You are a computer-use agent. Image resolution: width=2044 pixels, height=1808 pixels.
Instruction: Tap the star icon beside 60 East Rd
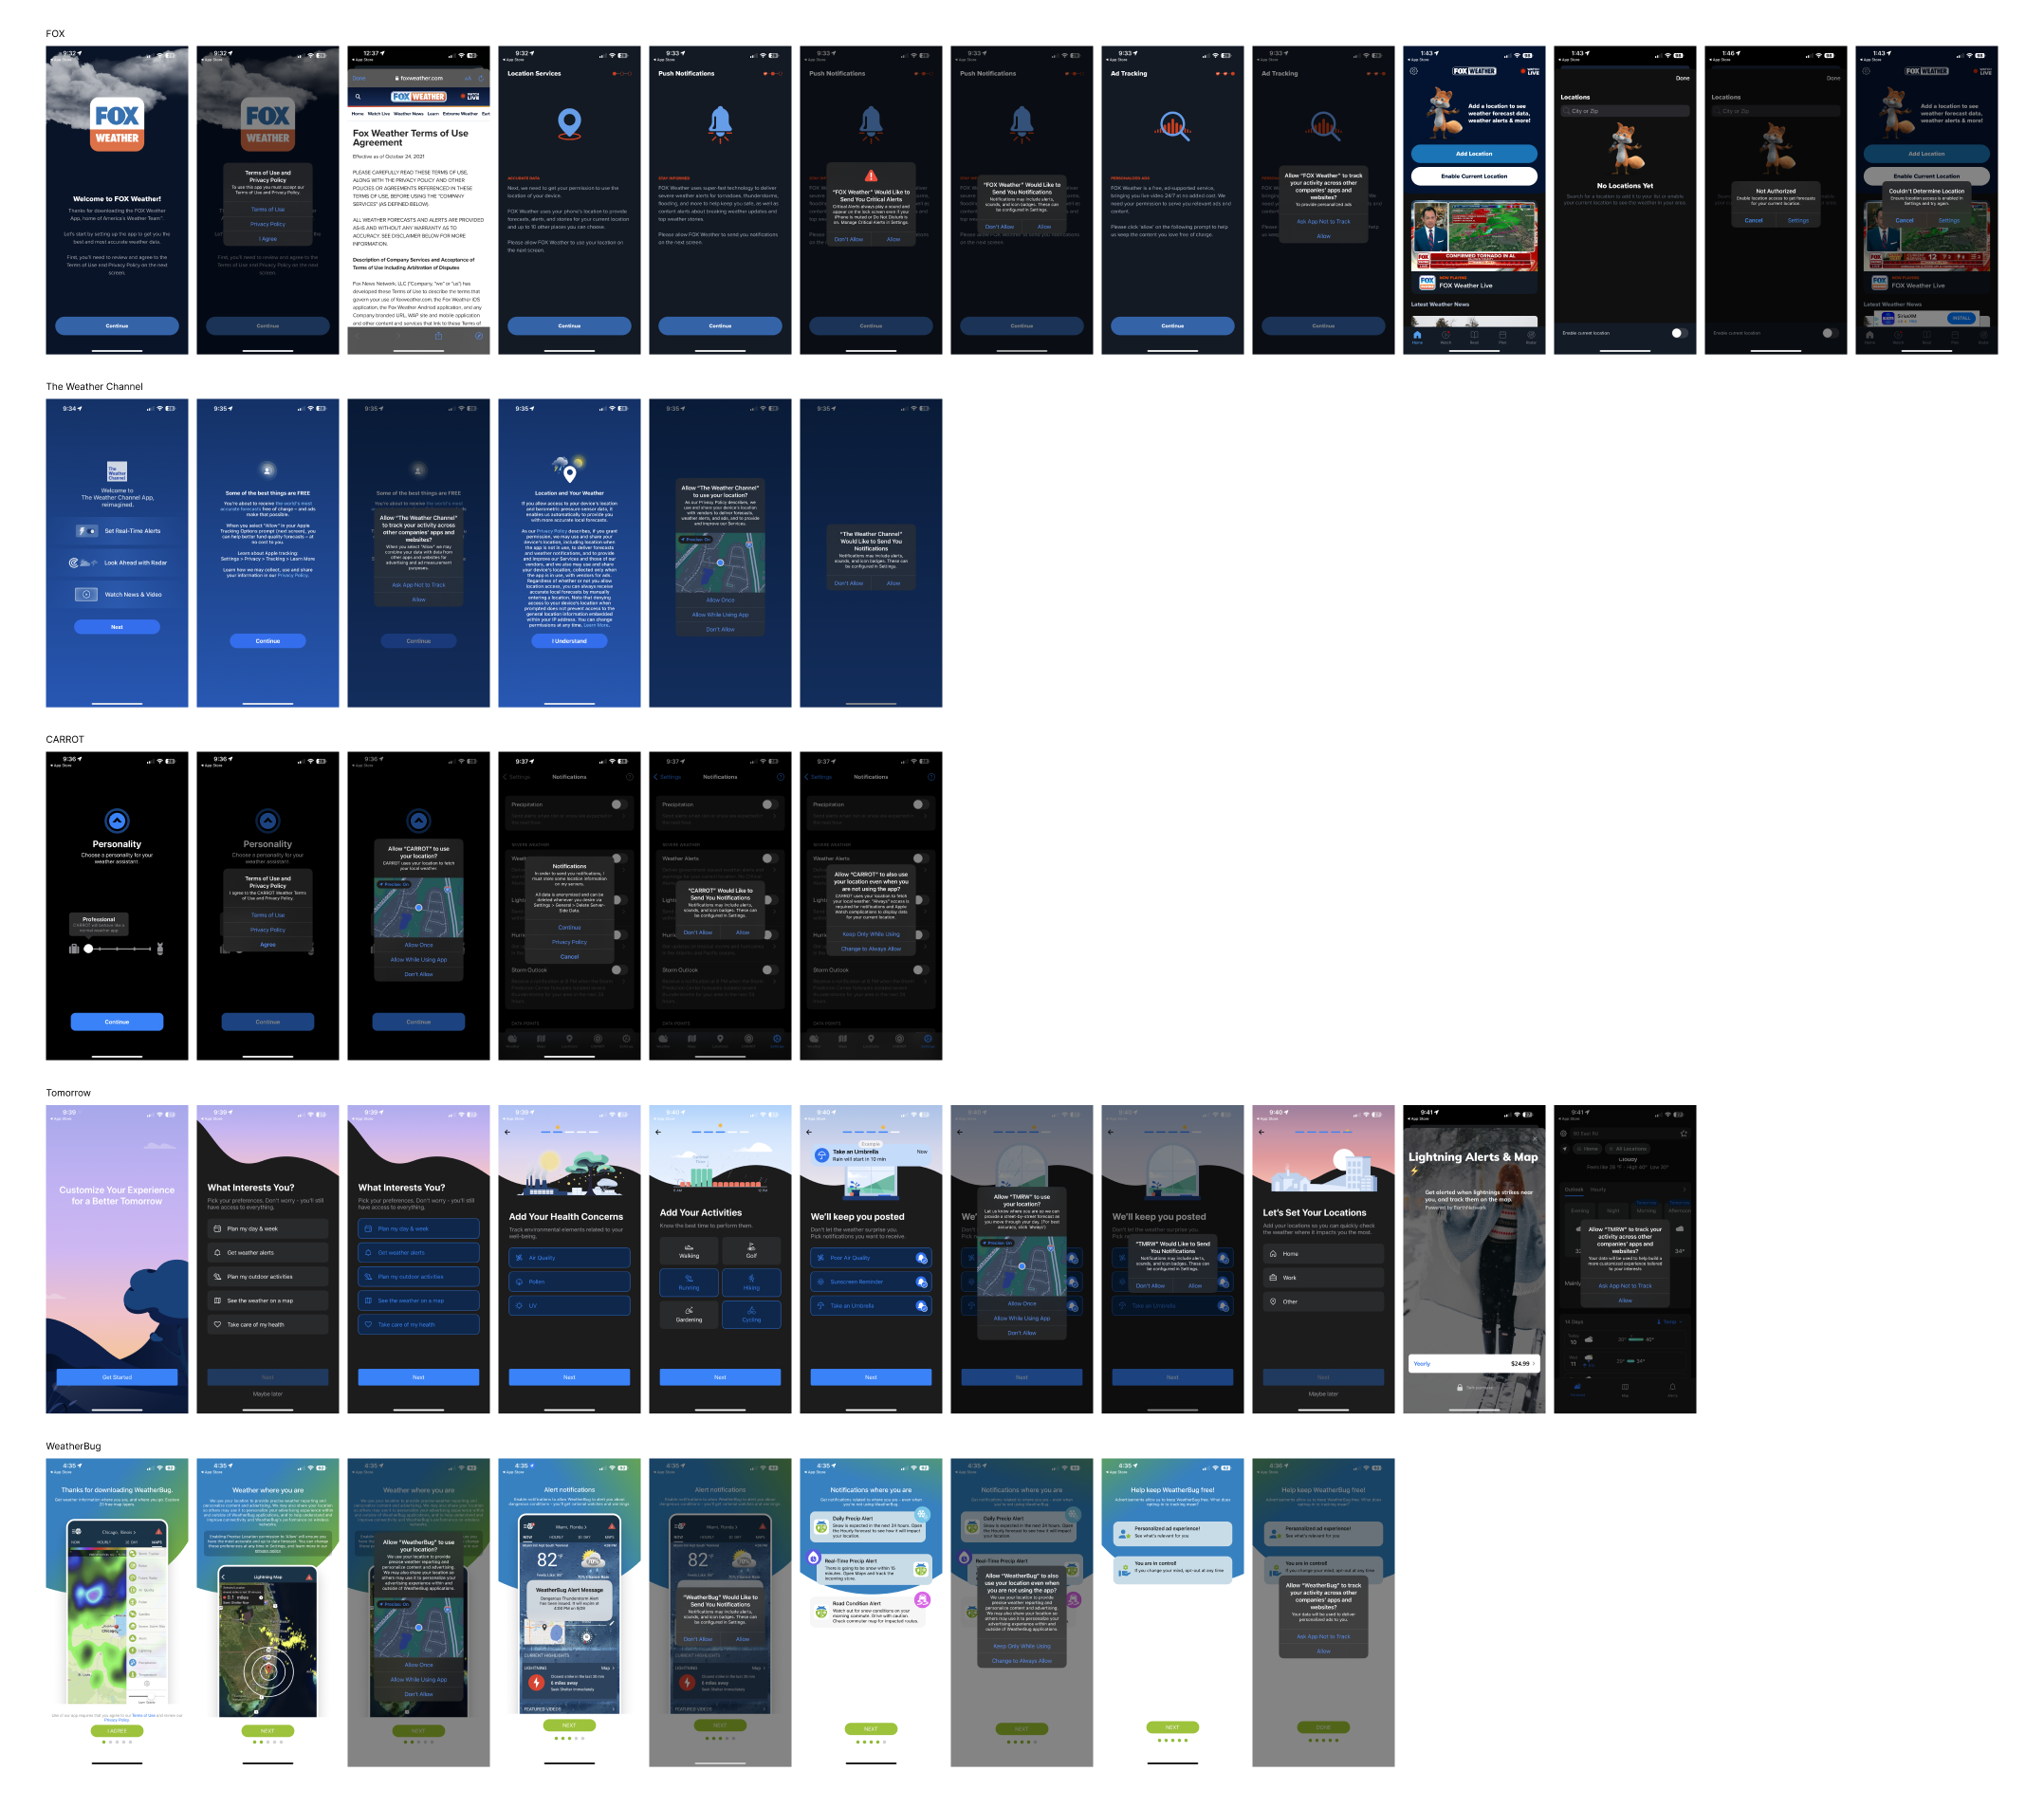point(1684,1133)
